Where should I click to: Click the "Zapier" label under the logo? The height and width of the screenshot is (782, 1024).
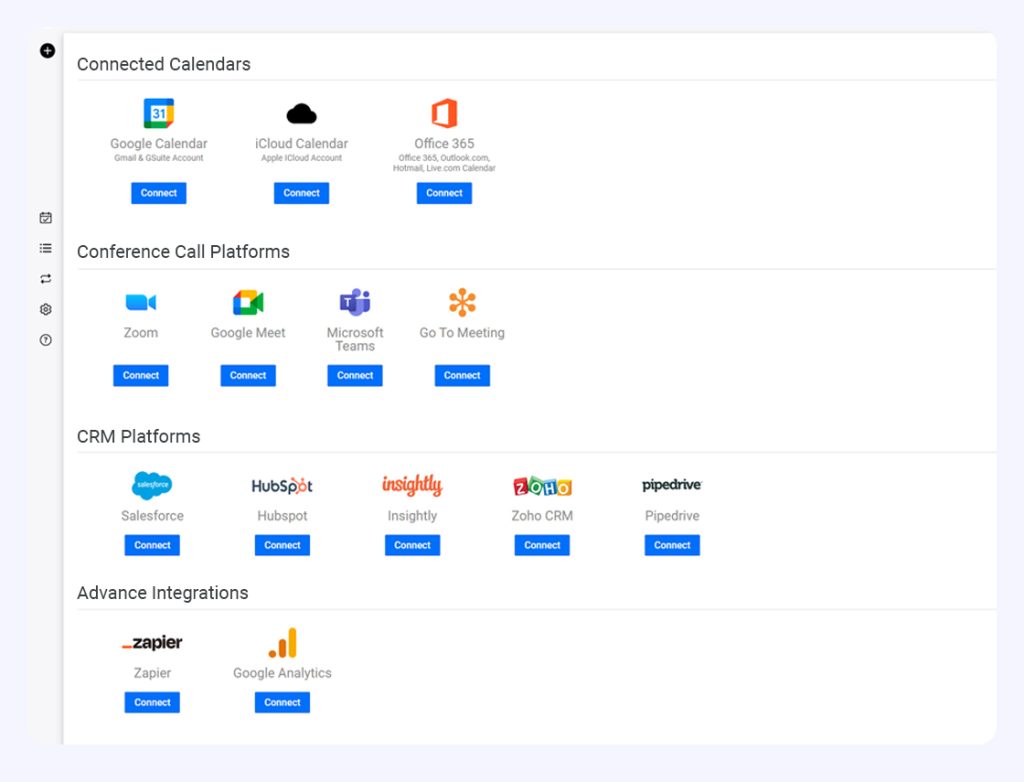tap(152, 673)
